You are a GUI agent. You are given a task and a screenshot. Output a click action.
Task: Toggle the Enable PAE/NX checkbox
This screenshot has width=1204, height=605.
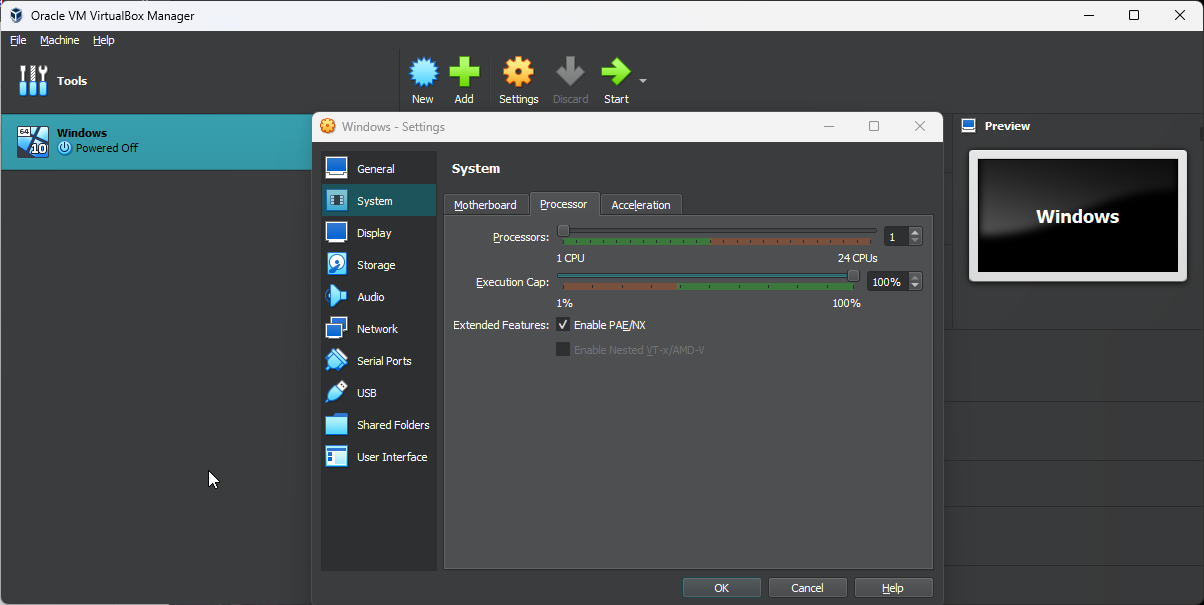[x=563, y=324]
